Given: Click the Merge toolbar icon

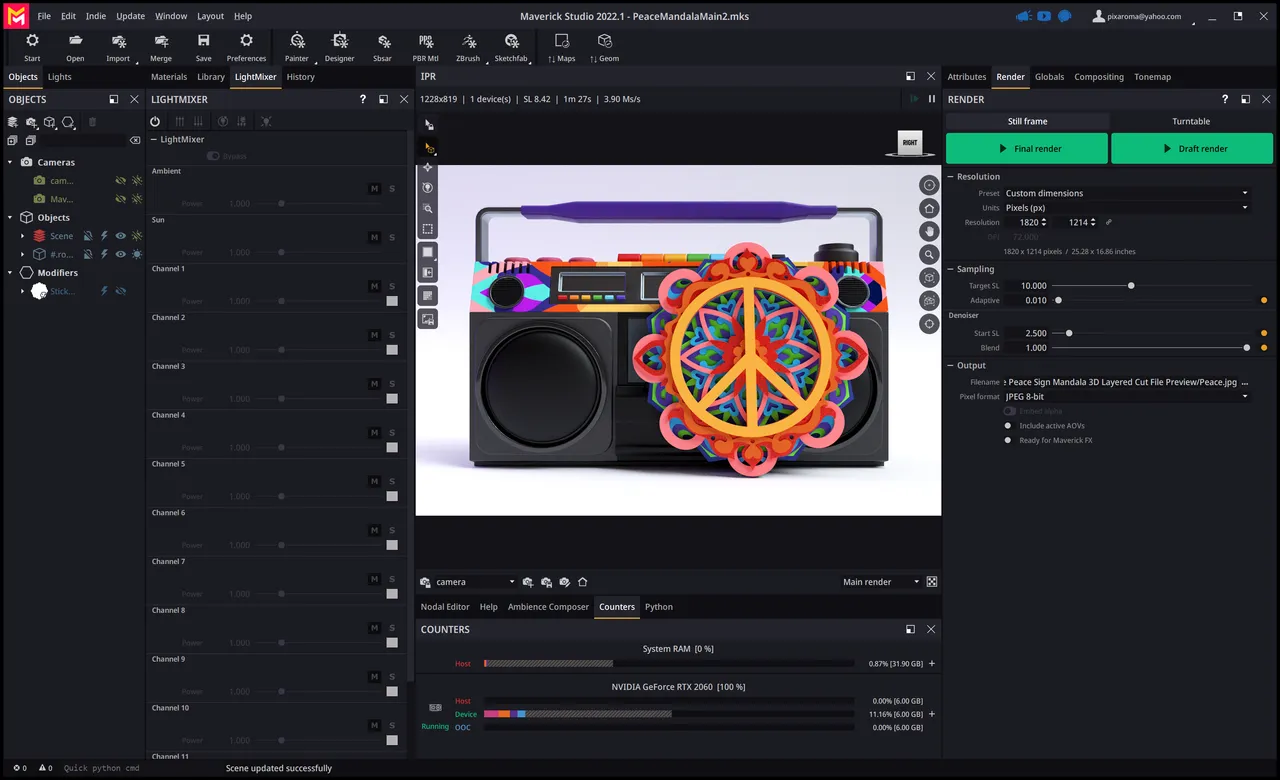Looking at the screenshot, I should pyautogui.click(x=160, y=46).
